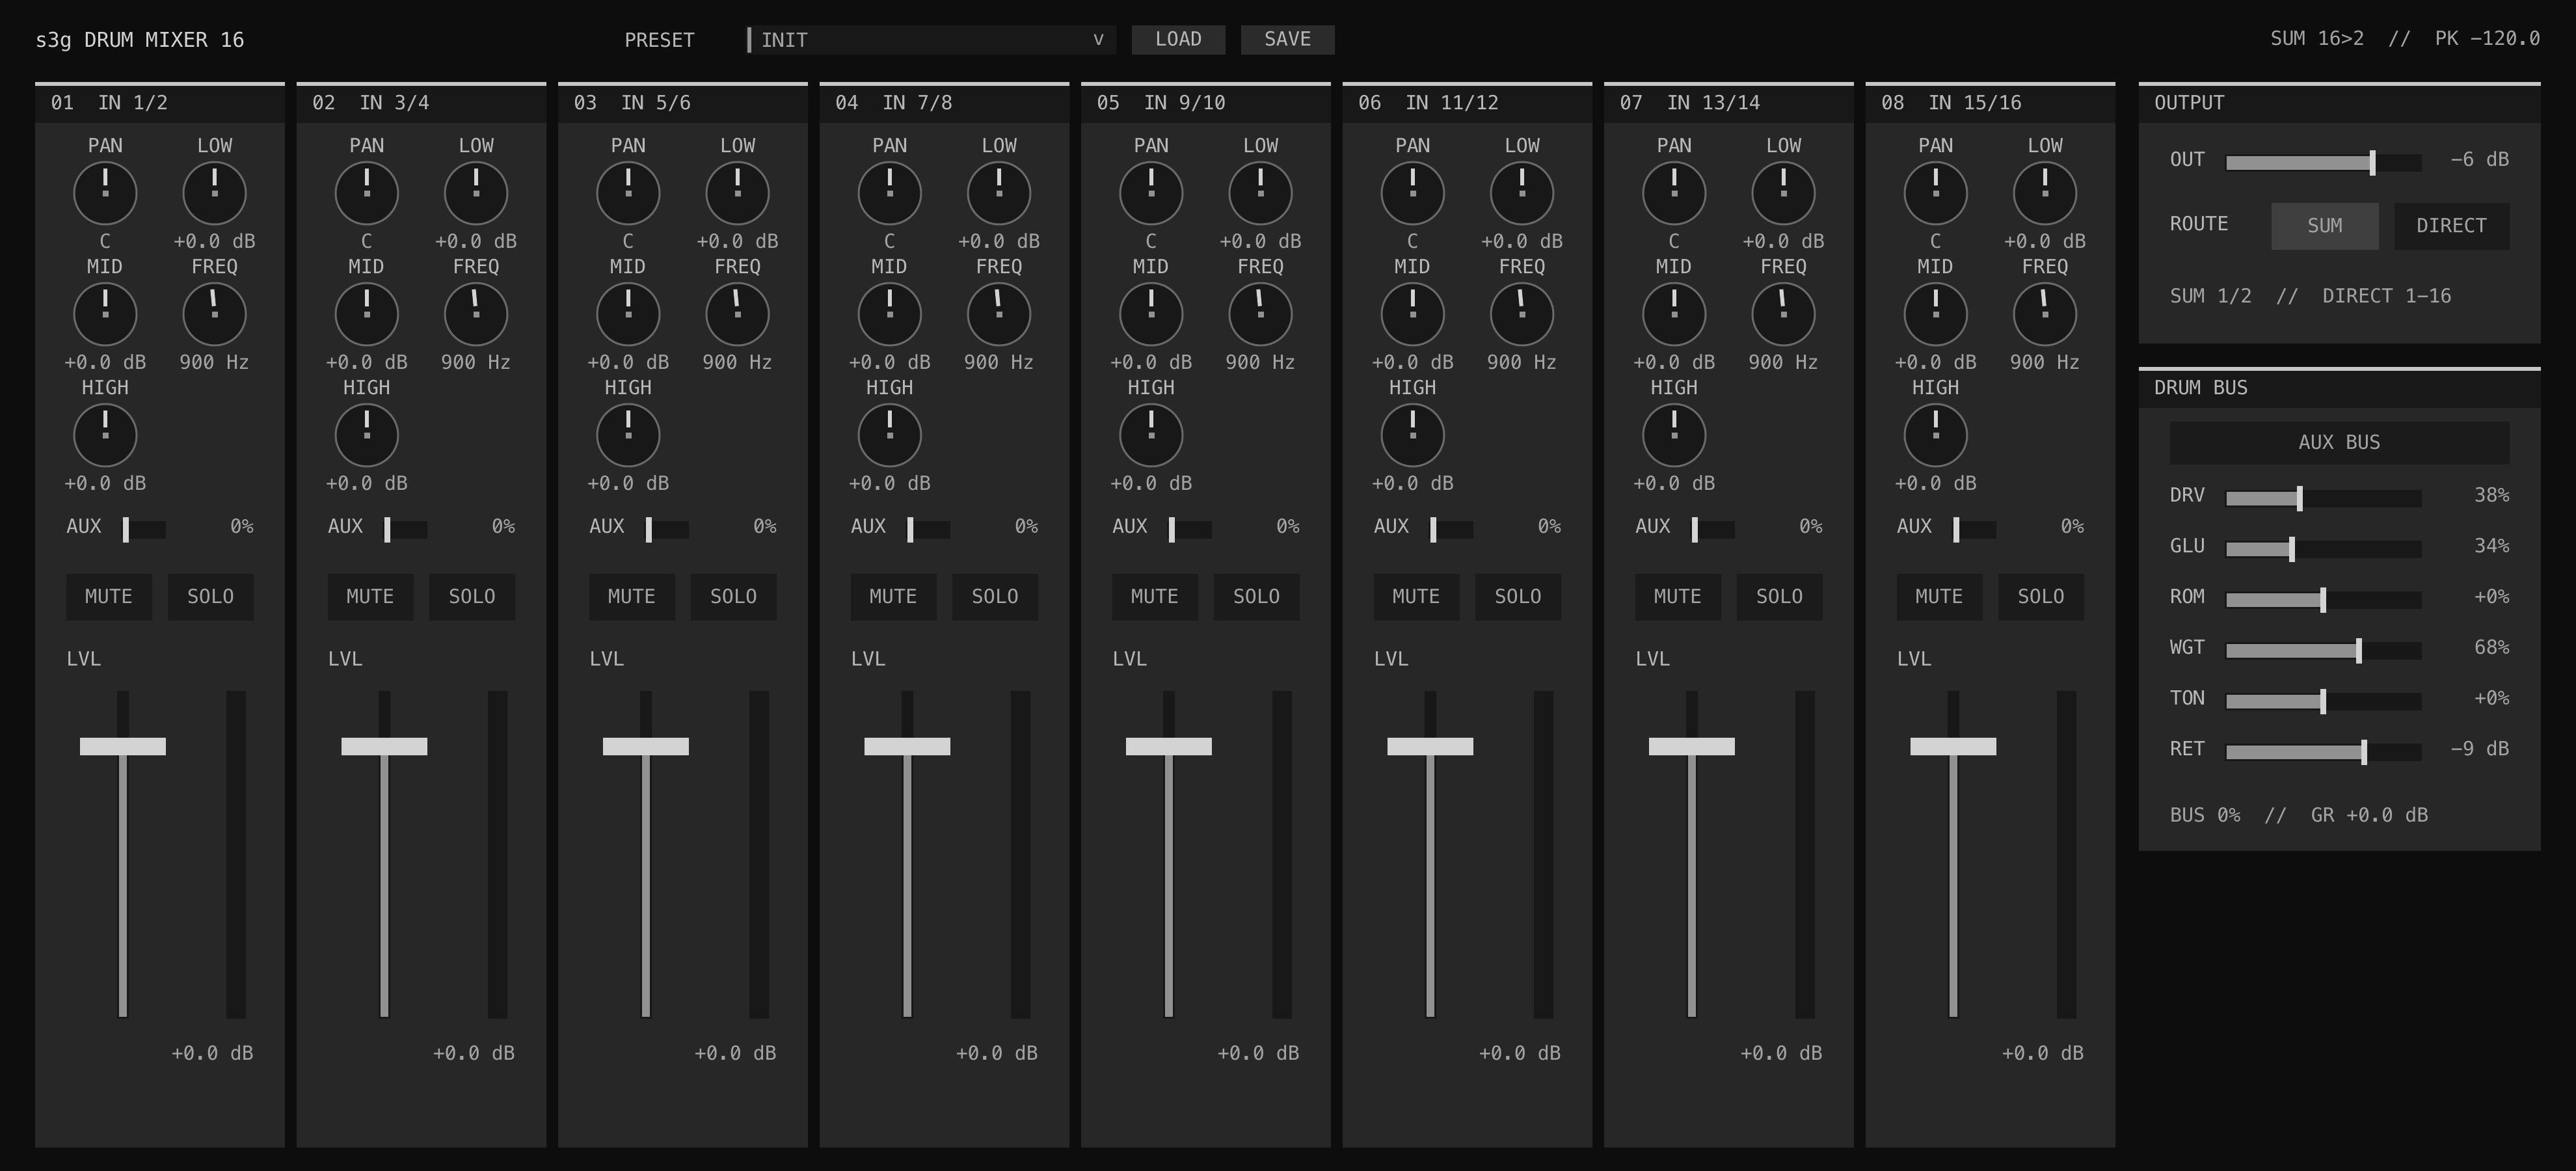Screen dimensions: 2576x1171
Task: Solo channel 07
Action: (1780, 597)
